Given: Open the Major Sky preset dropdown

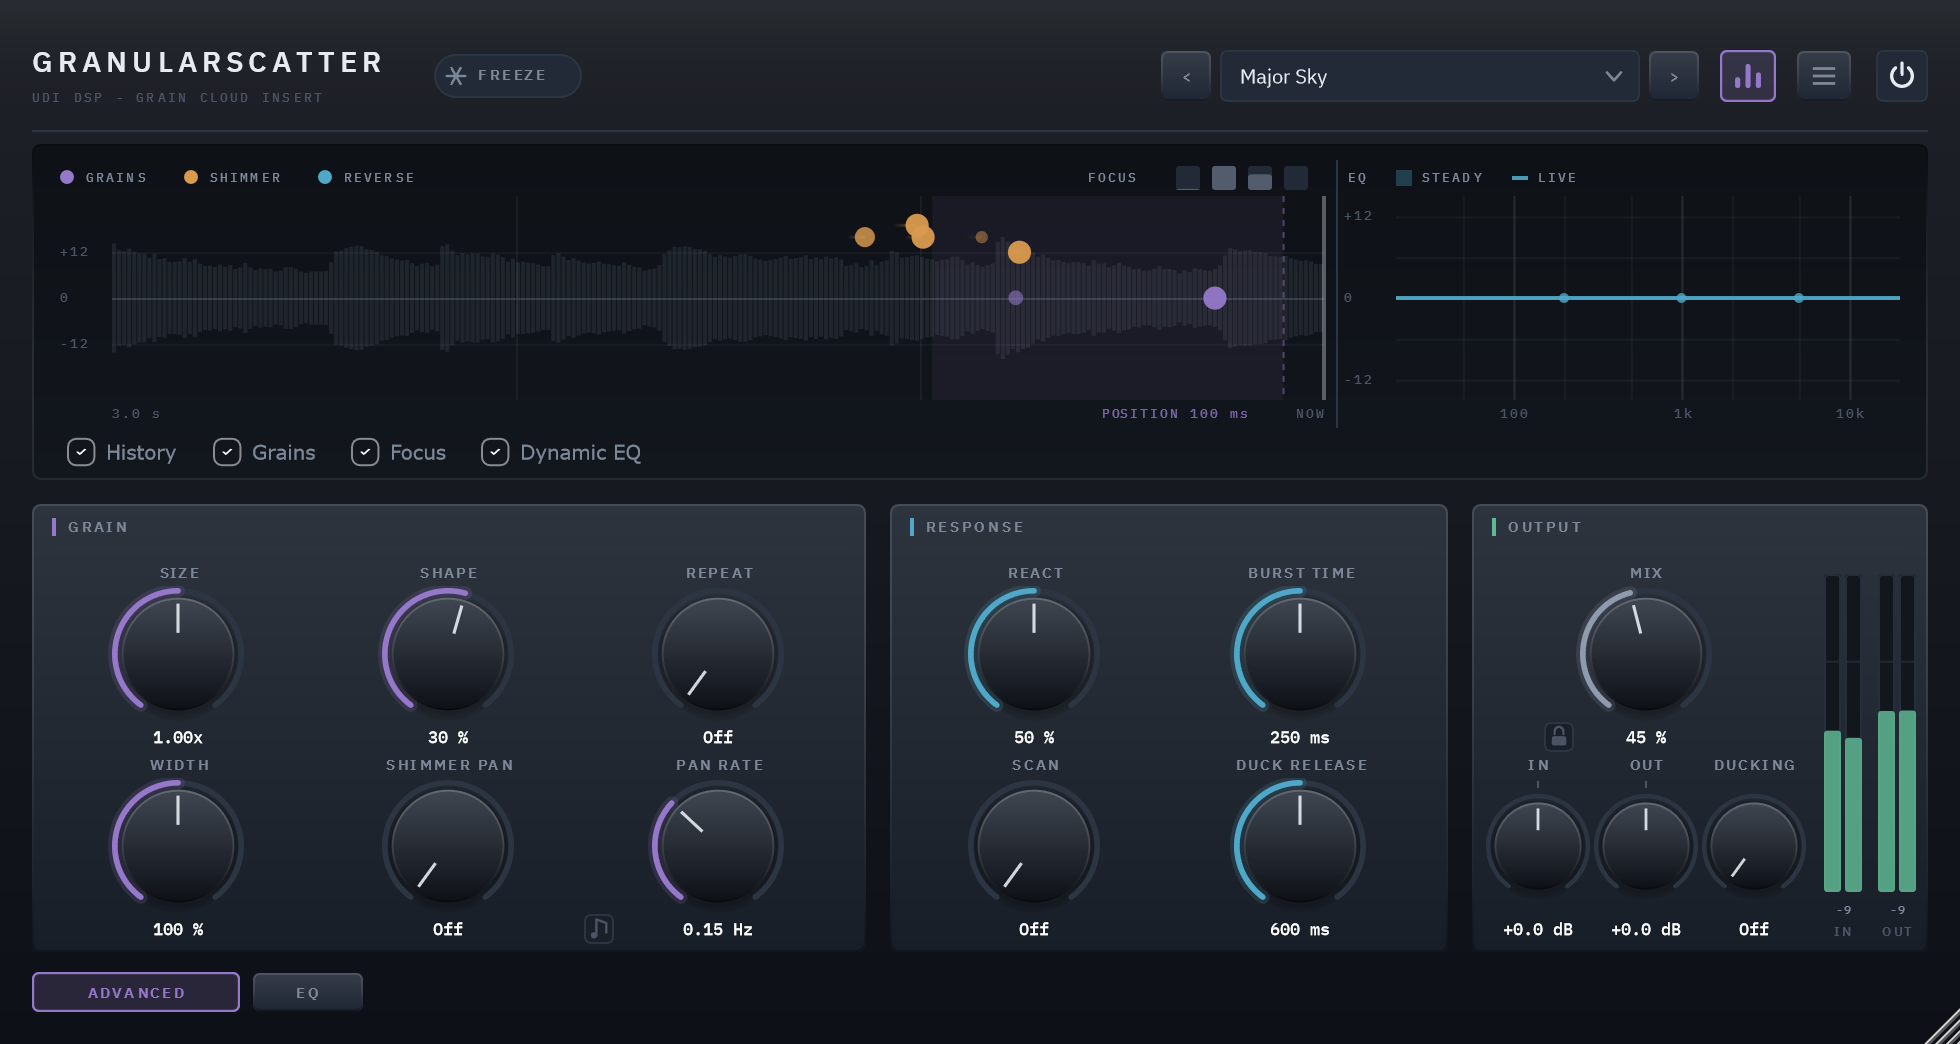Looking at the screenshot, I should point(1430,76).
